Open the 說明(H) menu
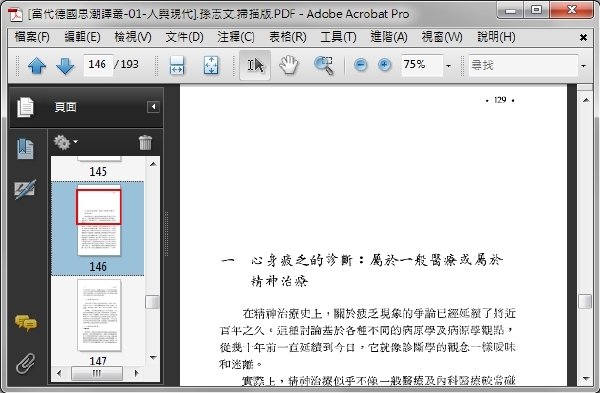This screenshot has width=600, height=393. [496, 37]
